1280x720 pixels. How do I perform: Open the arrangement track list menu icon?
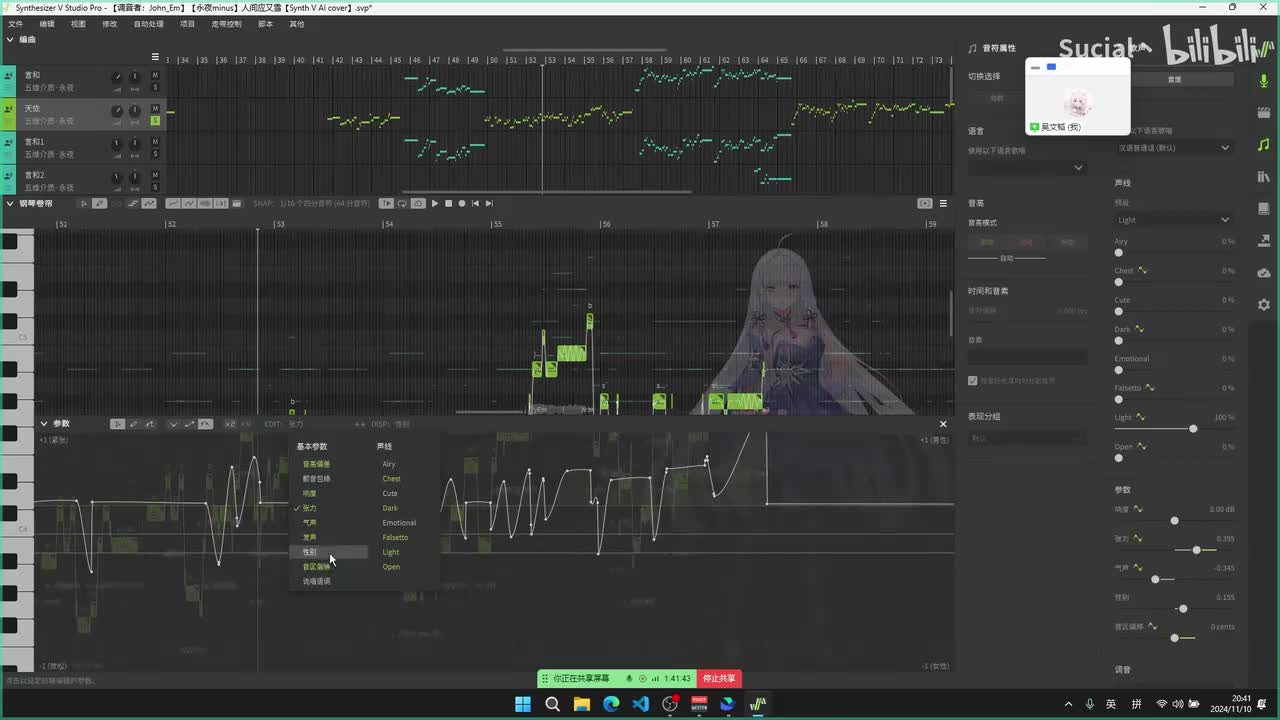coord(155,57)
